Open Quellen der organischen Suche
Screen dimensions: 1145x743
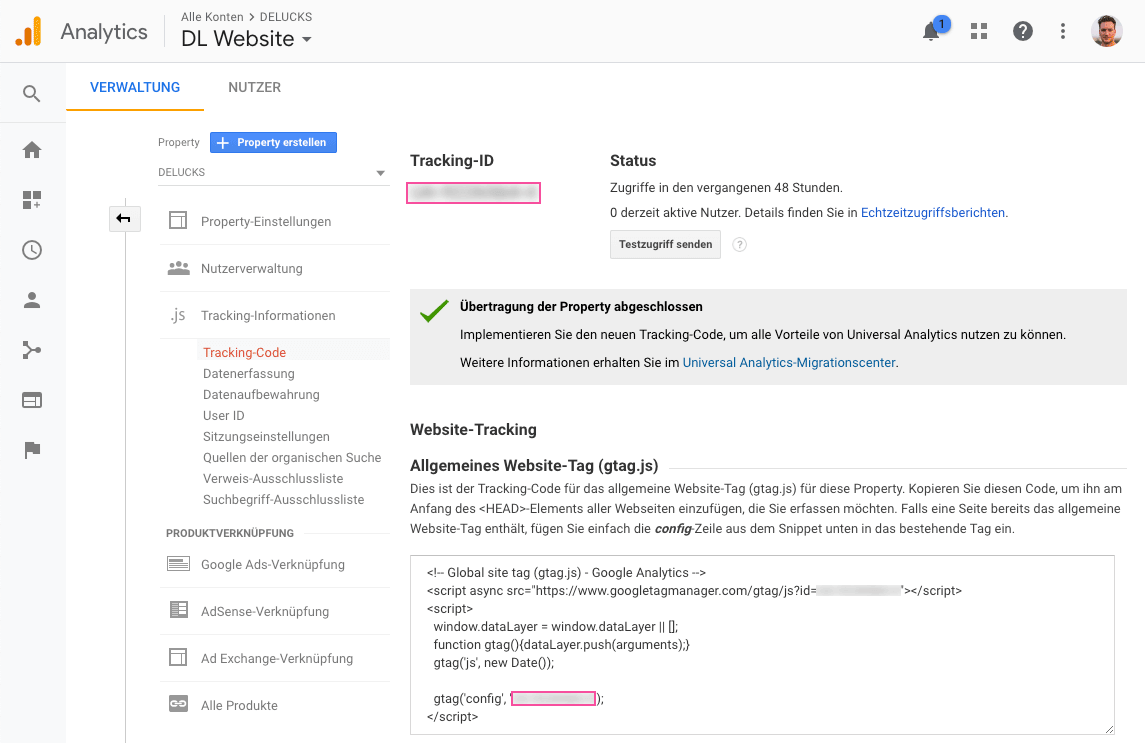pos(292,457)
